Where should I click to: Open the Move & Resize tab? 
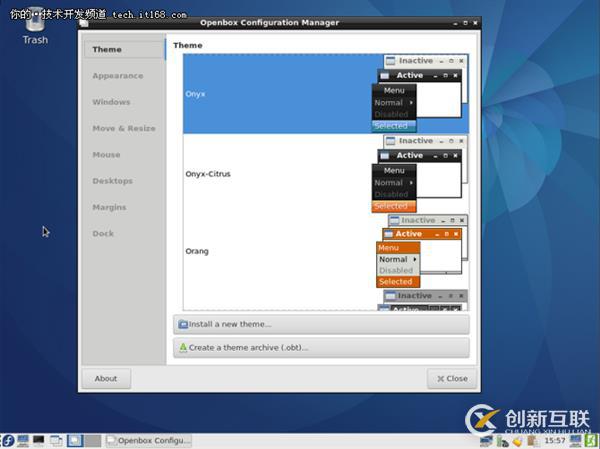[124, 128]
